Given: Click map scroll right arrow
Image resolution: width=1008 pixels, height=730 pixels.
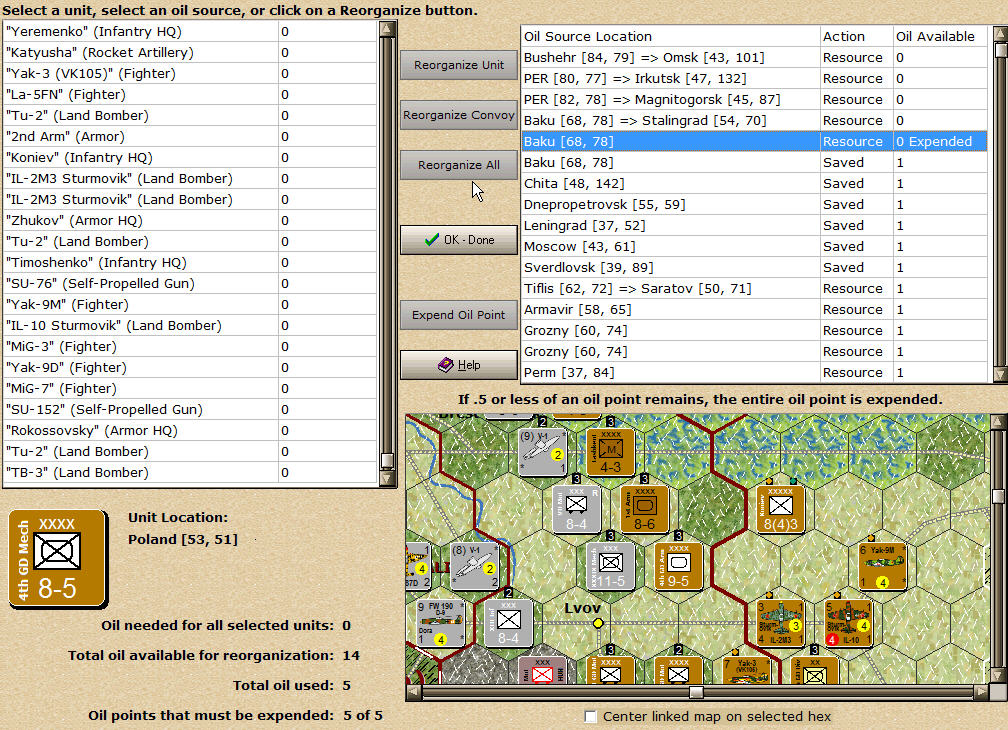Looking at the screenshot, I should tap(981, 693).
